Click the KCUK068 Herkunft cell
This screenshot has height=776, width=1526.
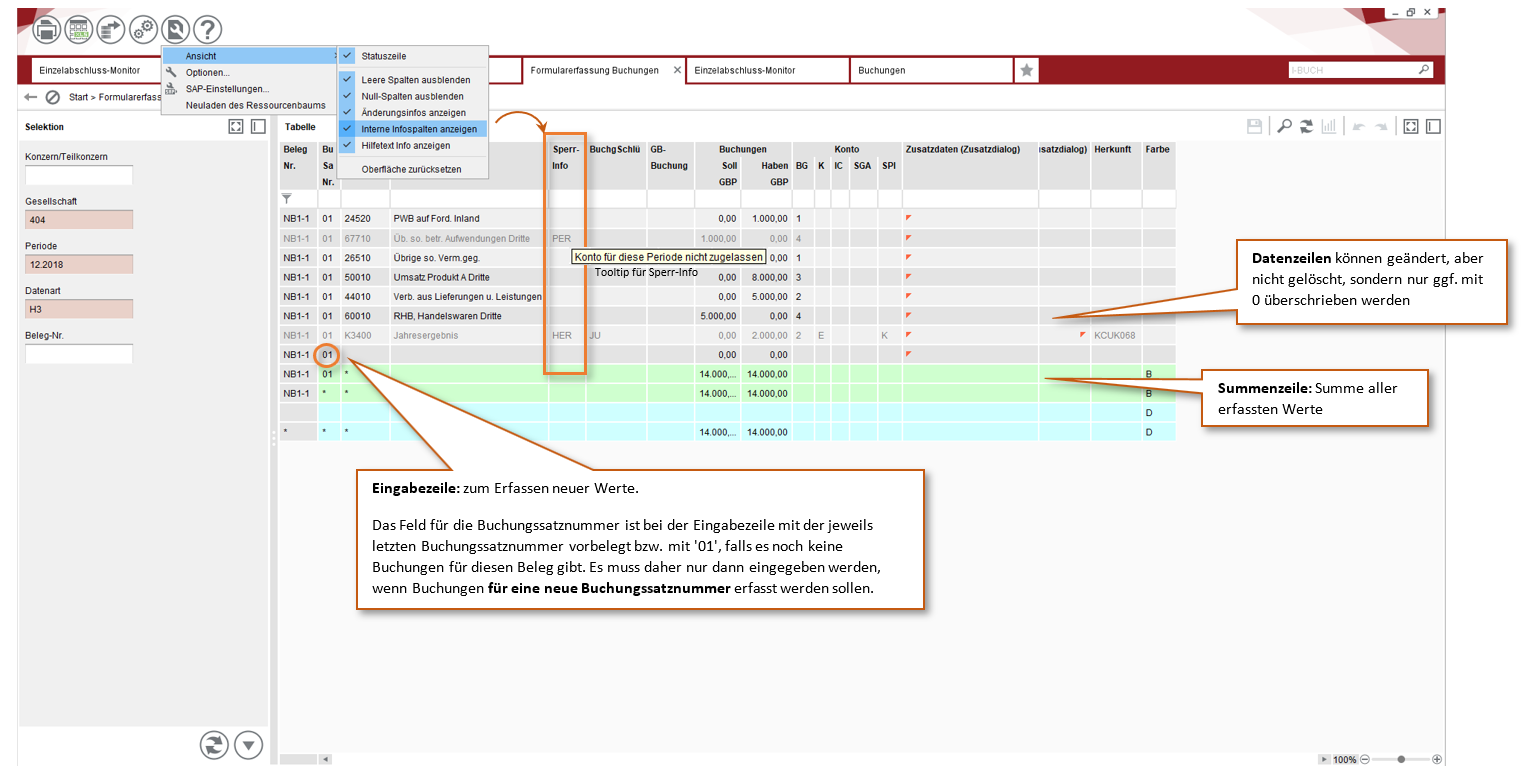[1116, 335]
